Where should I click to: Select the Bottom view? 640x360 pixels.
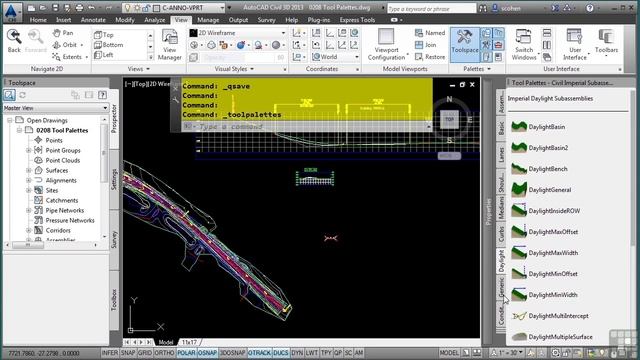(109, 45)
